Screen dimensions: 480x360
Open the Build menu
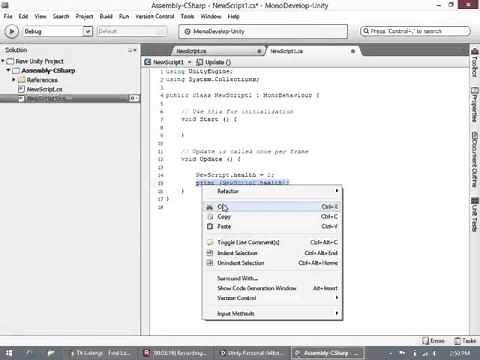(106, 16)
